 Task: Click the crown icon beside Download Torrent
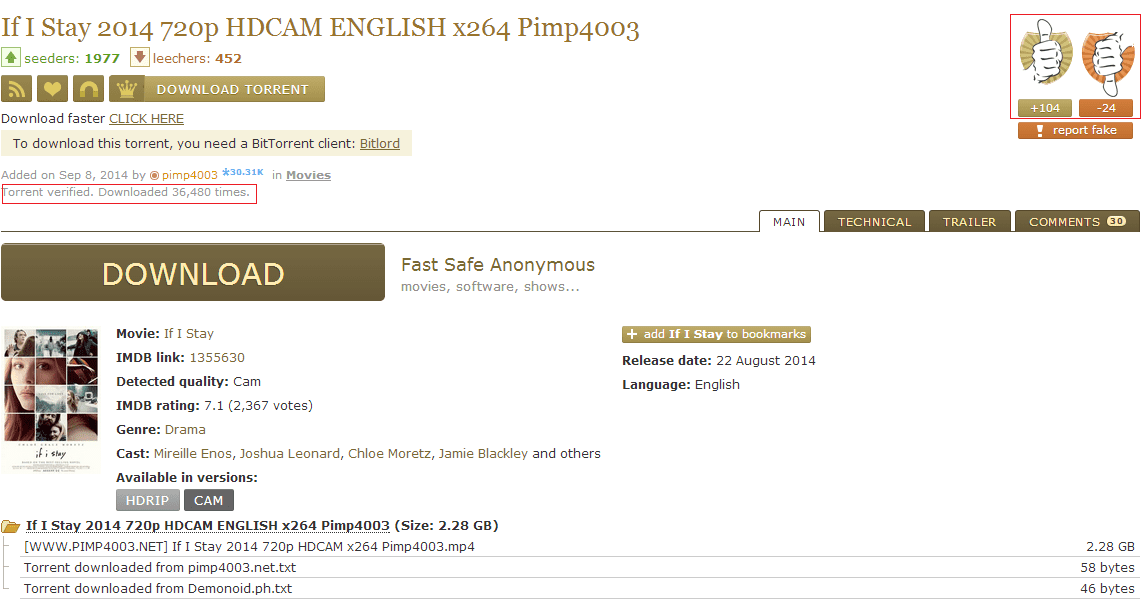pyautogui.click(x=127, y=89)
